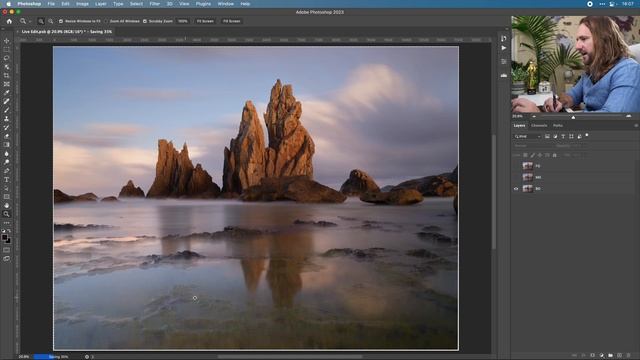Select the Hand tool
Image resolution: width=640 pixels, height=360 pixels.
pos(7,205)
